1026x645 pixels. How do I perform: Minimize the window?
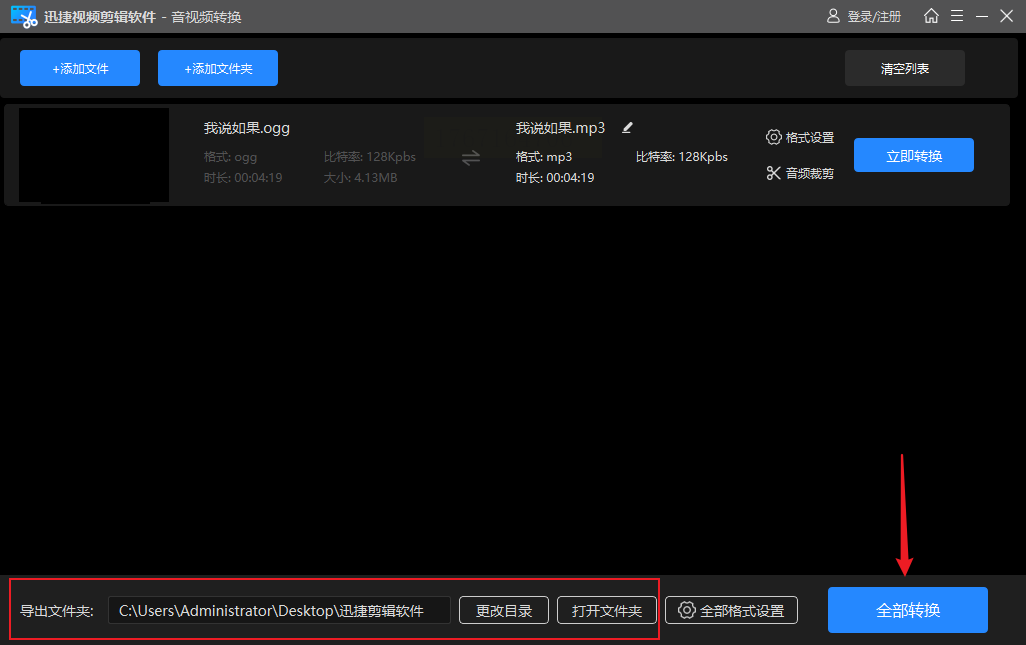coord(982,16)
